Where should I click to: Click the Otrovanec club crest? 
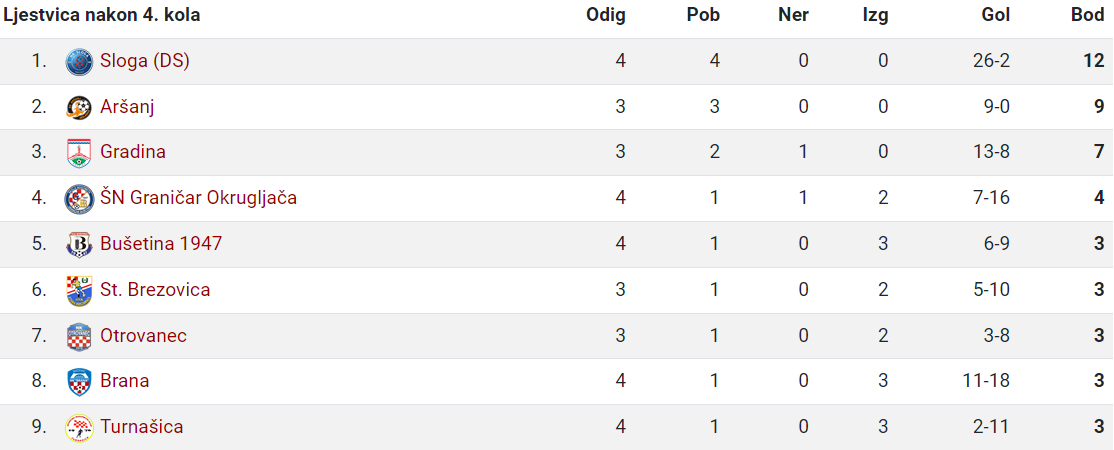pyautogui.click(x=79, y=336)
